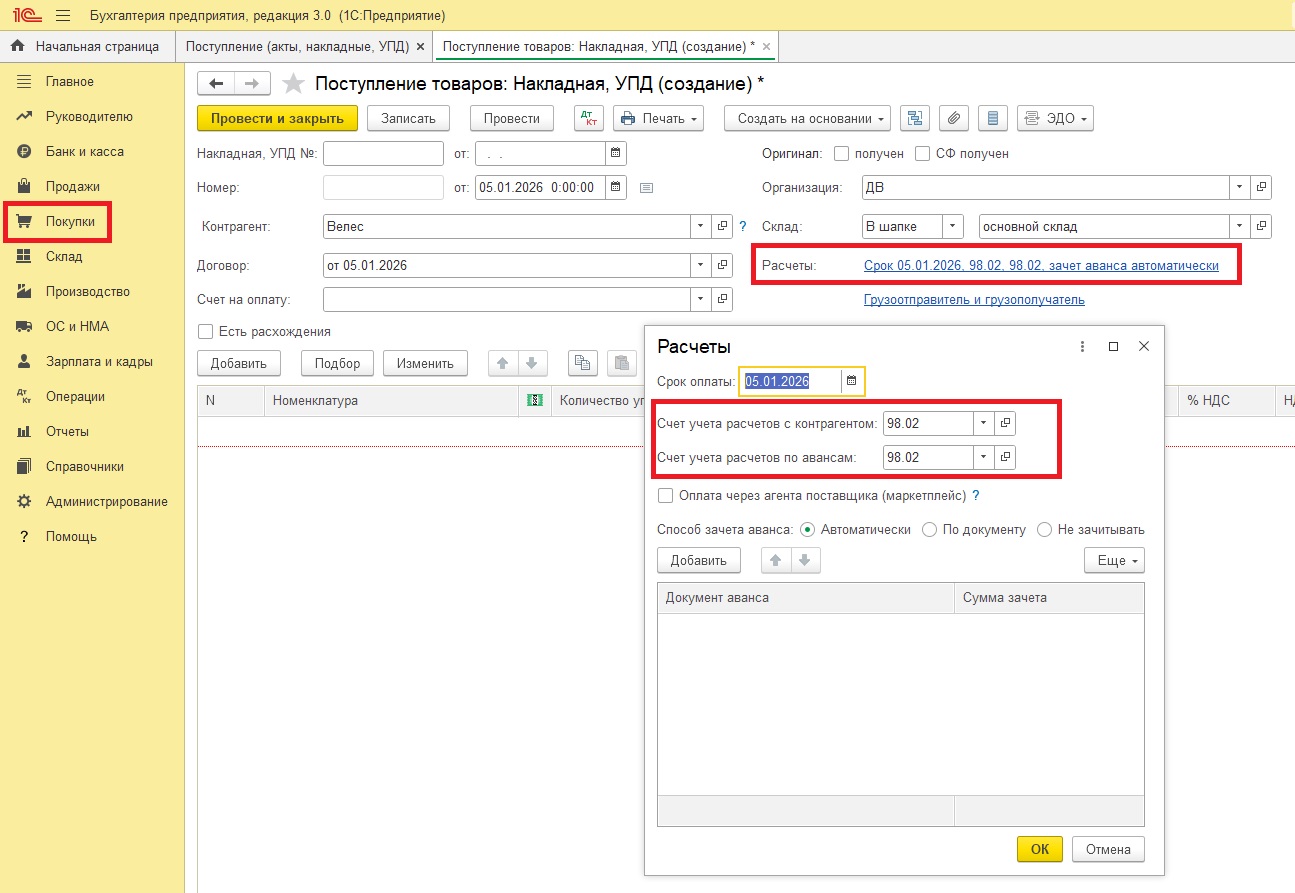Open calendar for the Накладная, УПД date

point(617,154)
